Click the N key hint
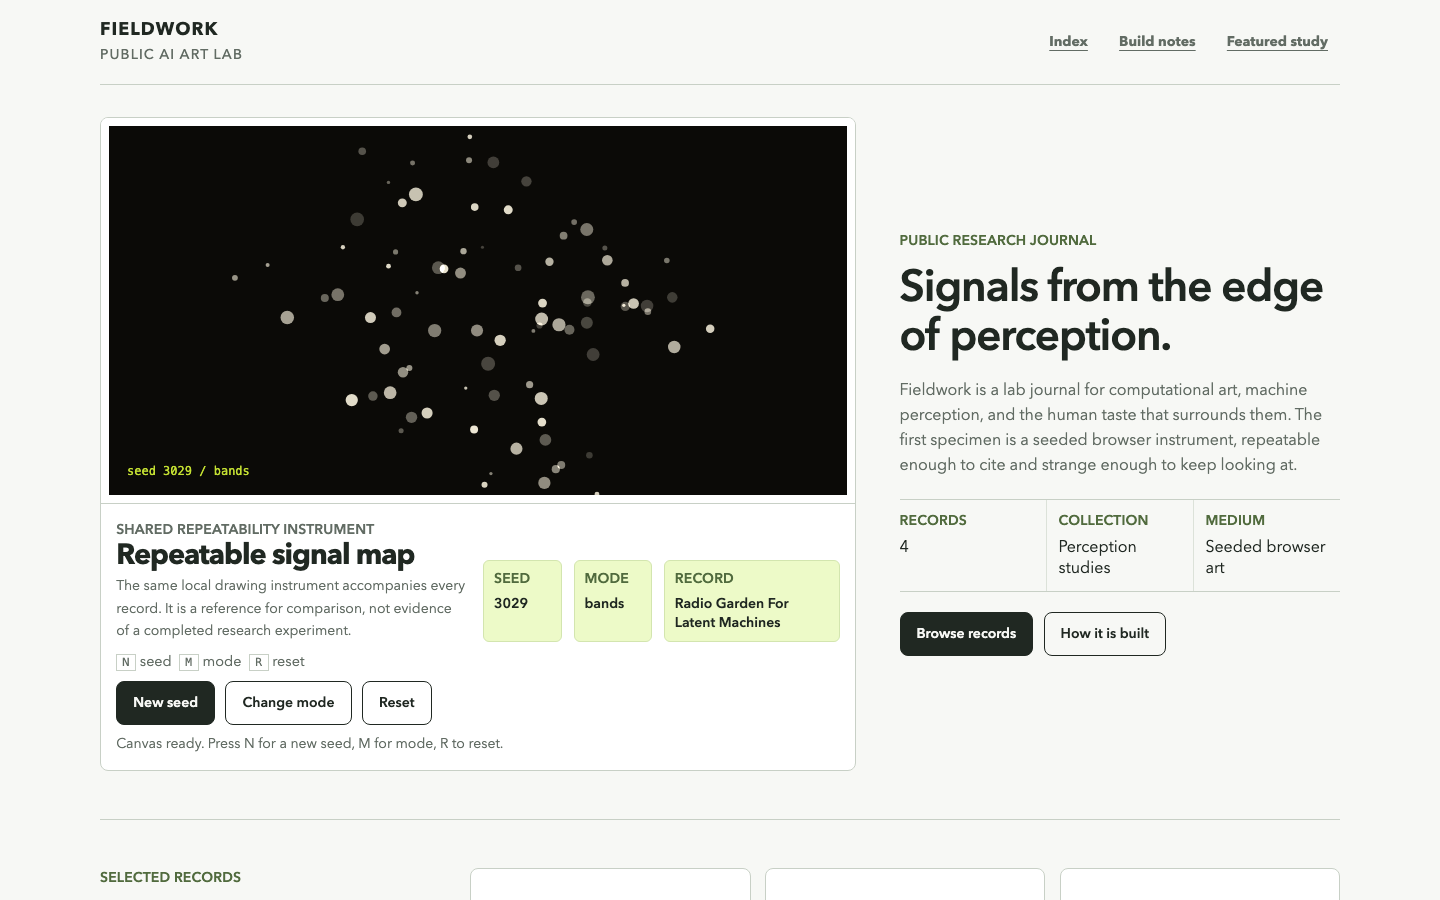This screenshot has height=900, width=1440. [126, 662]
